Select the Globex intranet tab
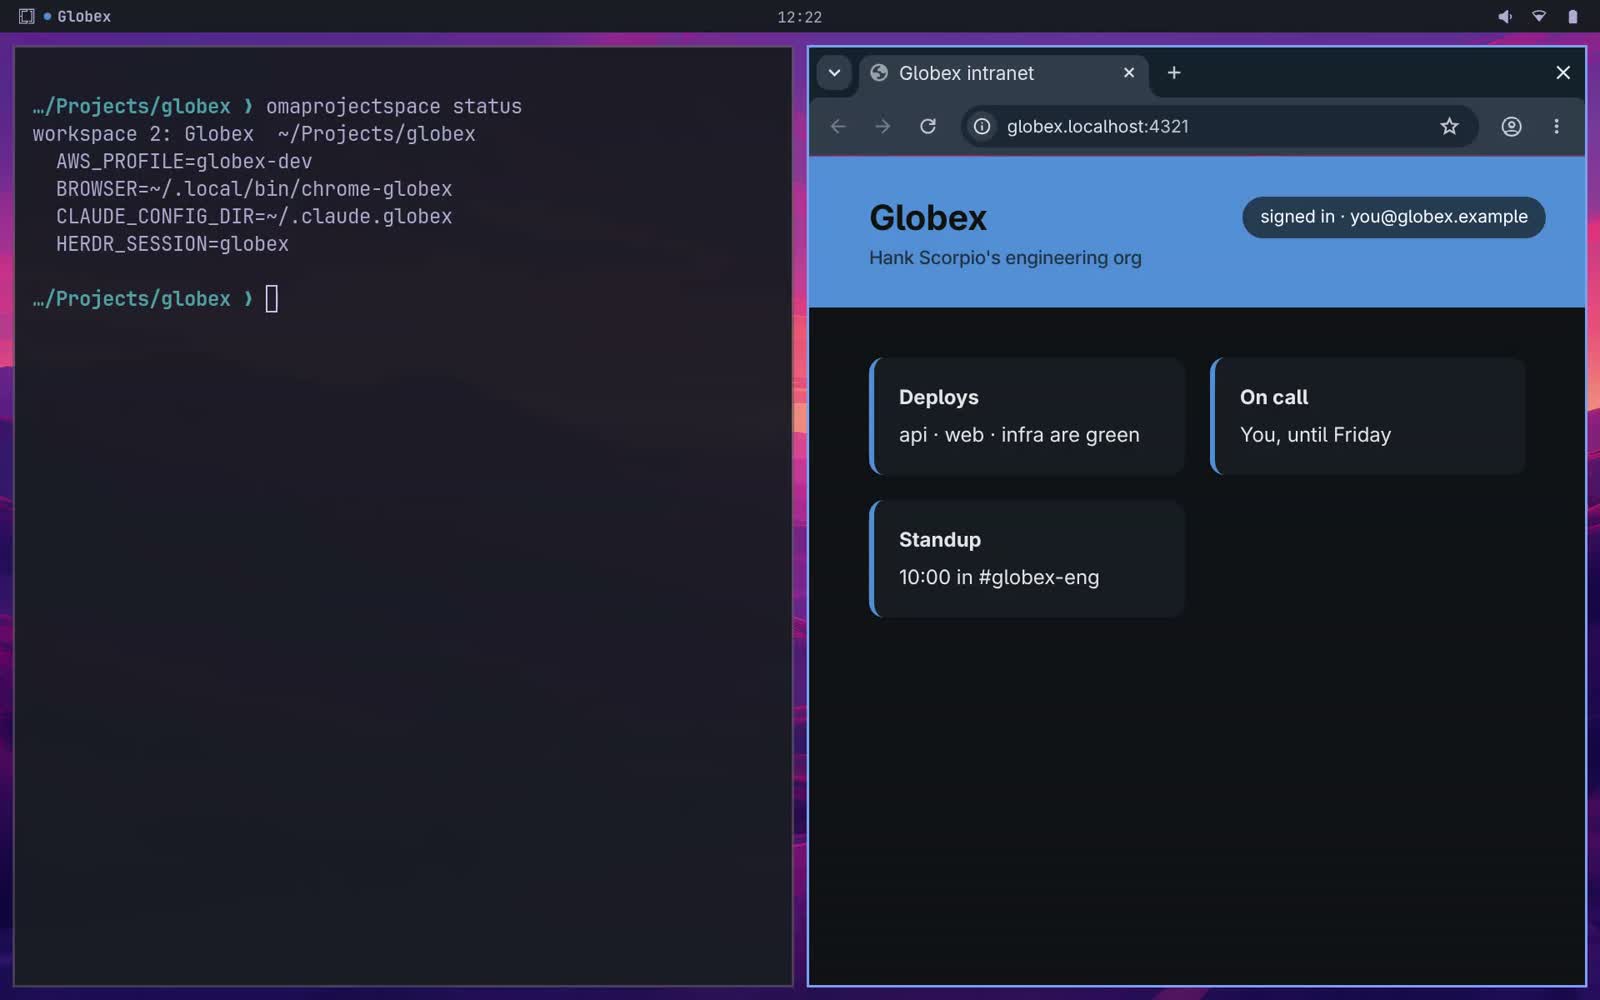The height and width of the screenshot is (1000, 1600). coord(1004,73)
